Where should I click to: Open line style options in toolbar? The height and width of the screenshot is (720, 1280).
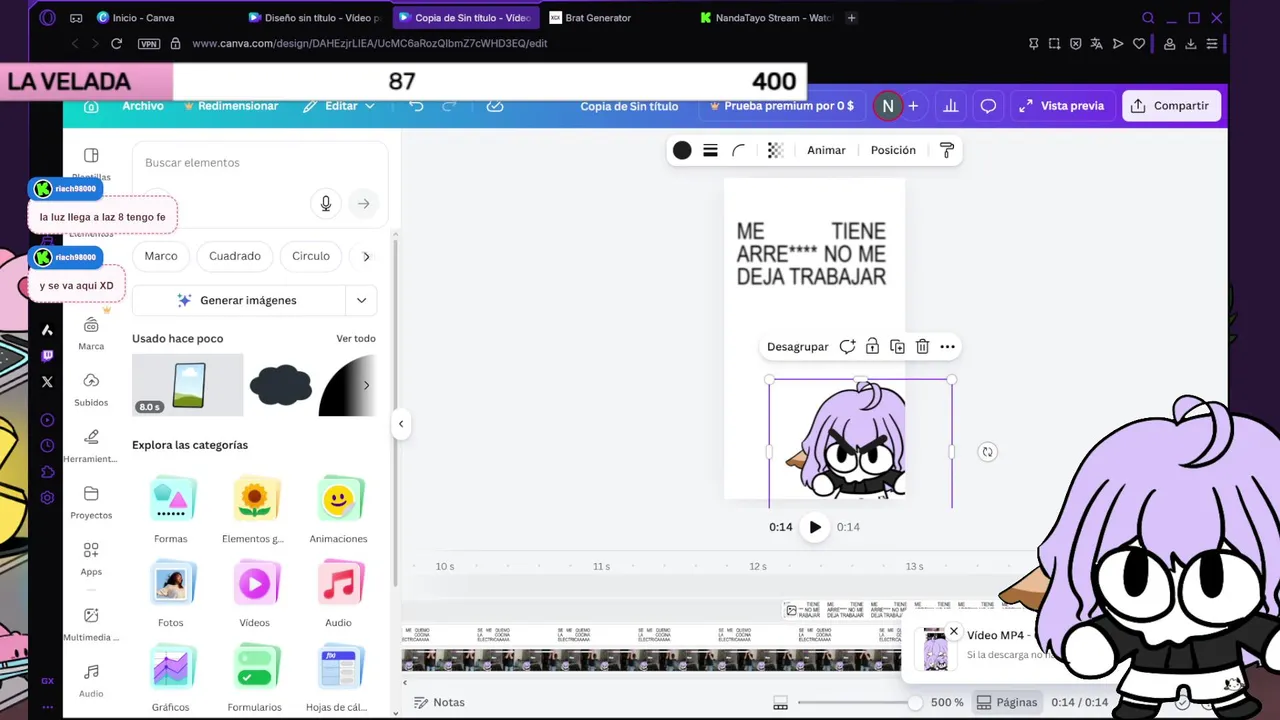(710, 150)
